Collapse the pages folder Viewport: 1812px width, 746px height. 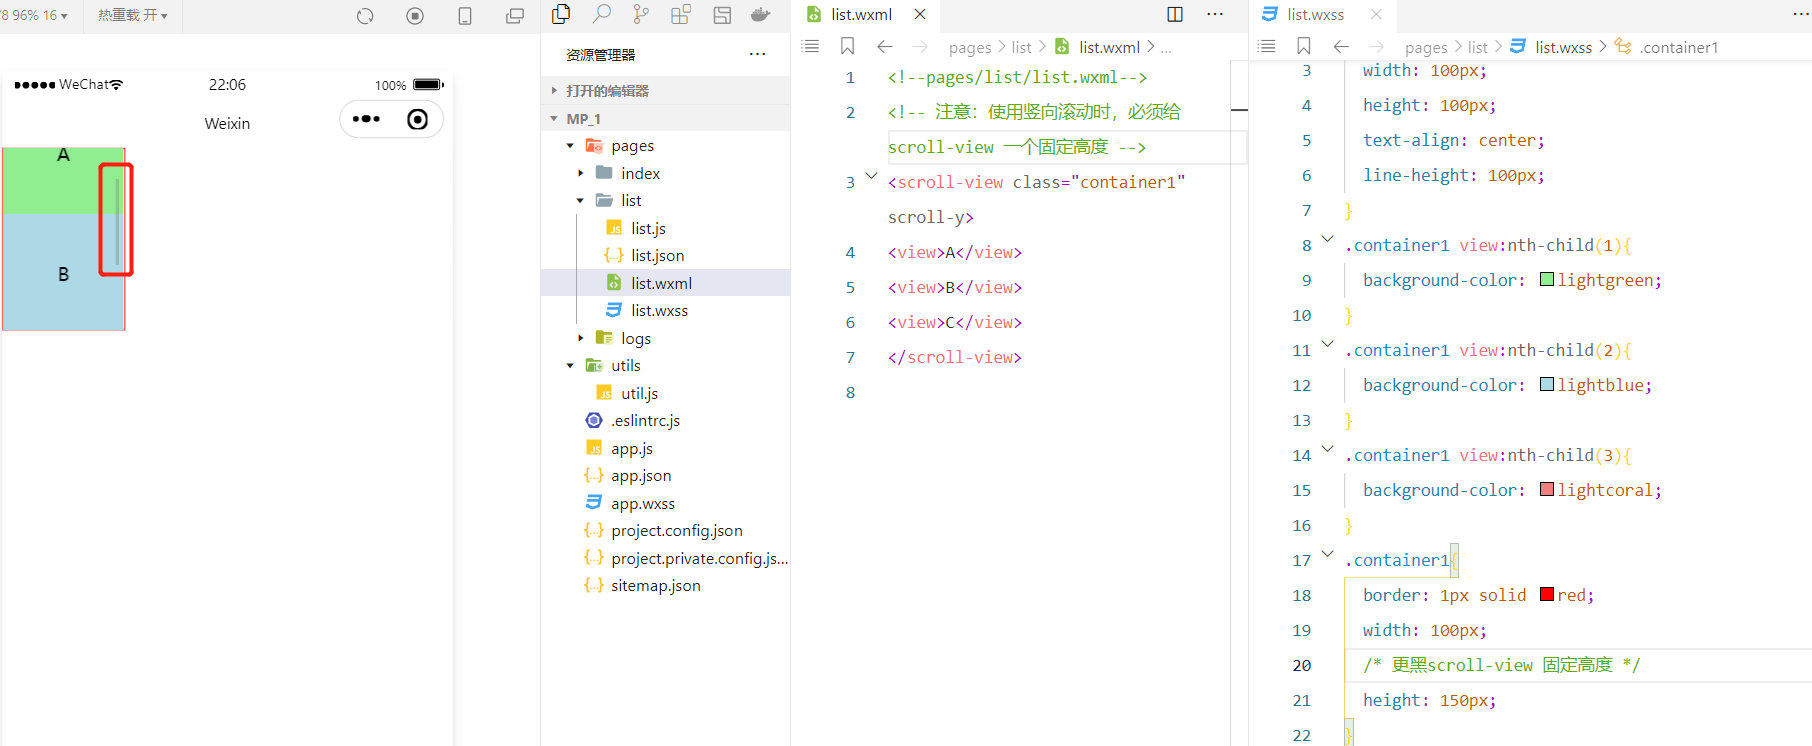(x=570, y=146)
